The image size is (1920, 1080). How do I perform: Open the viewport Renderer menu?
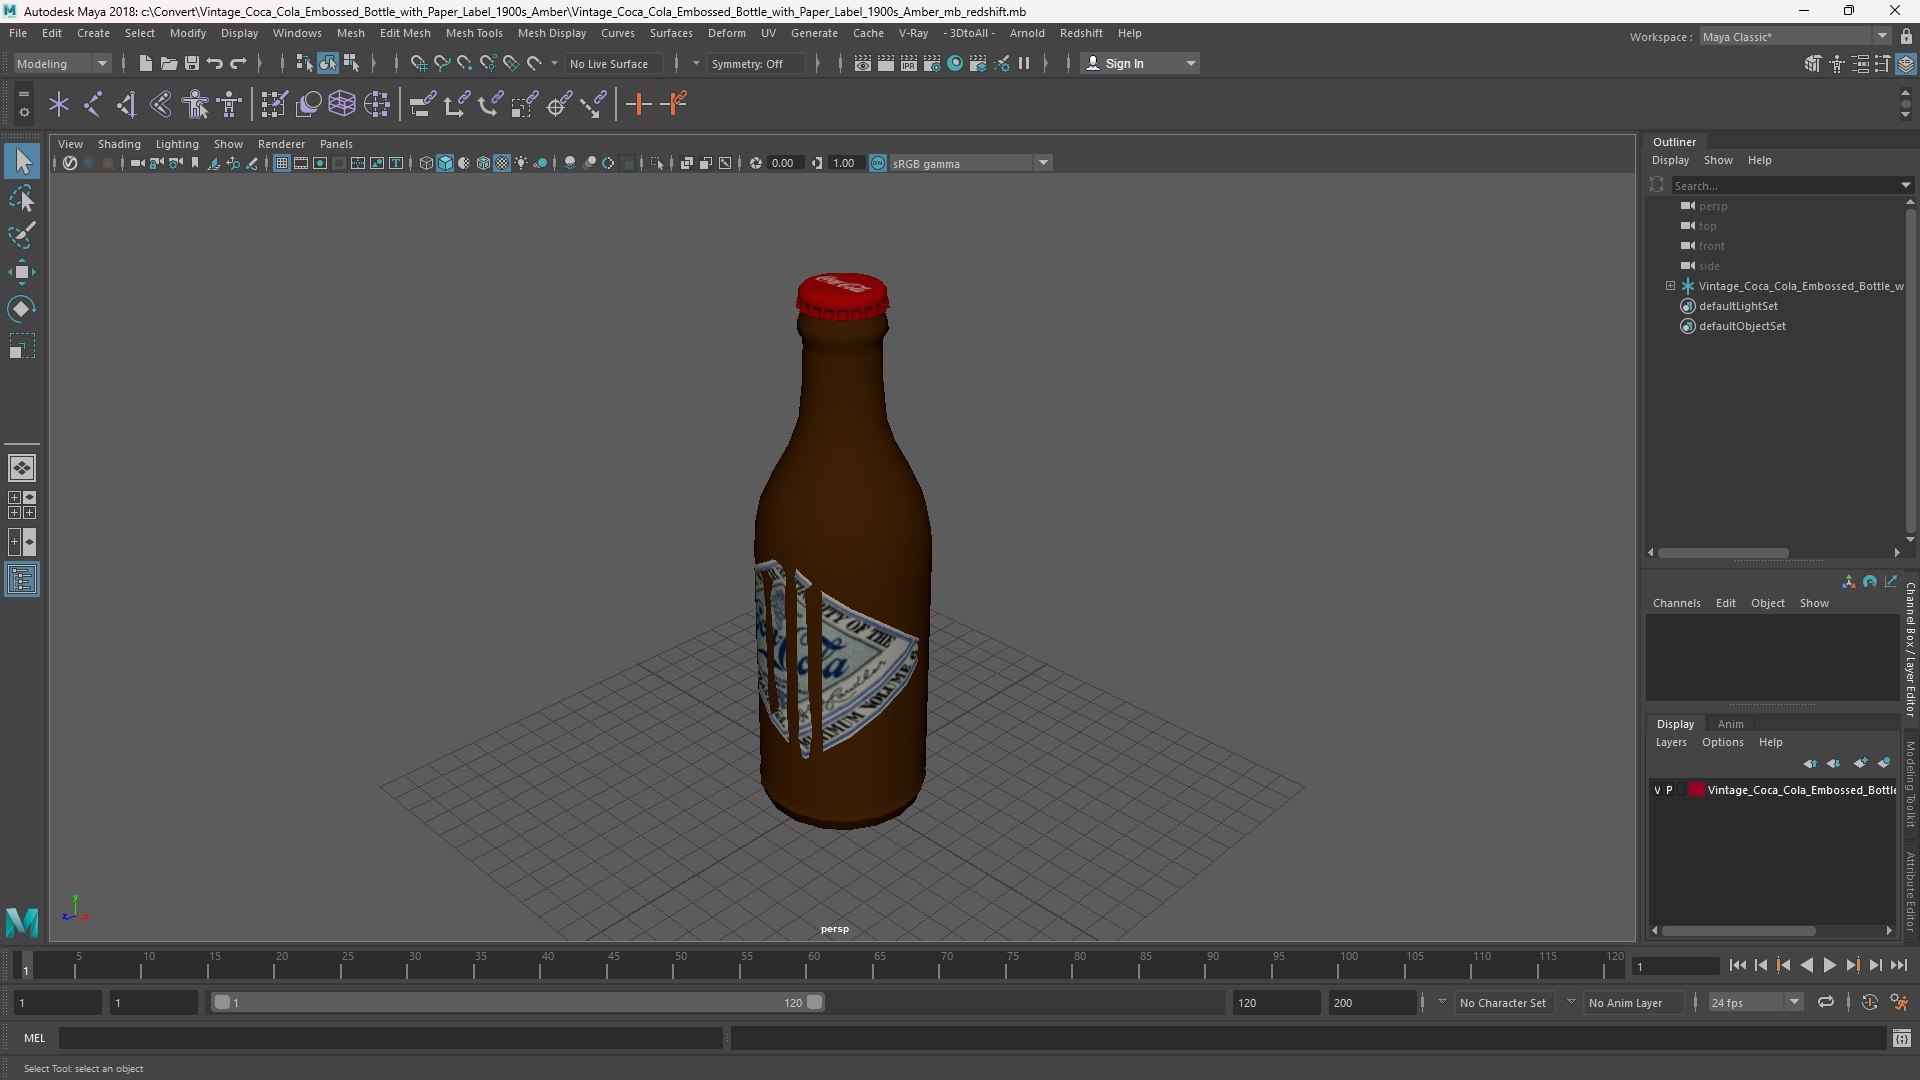tap(281, 144)
